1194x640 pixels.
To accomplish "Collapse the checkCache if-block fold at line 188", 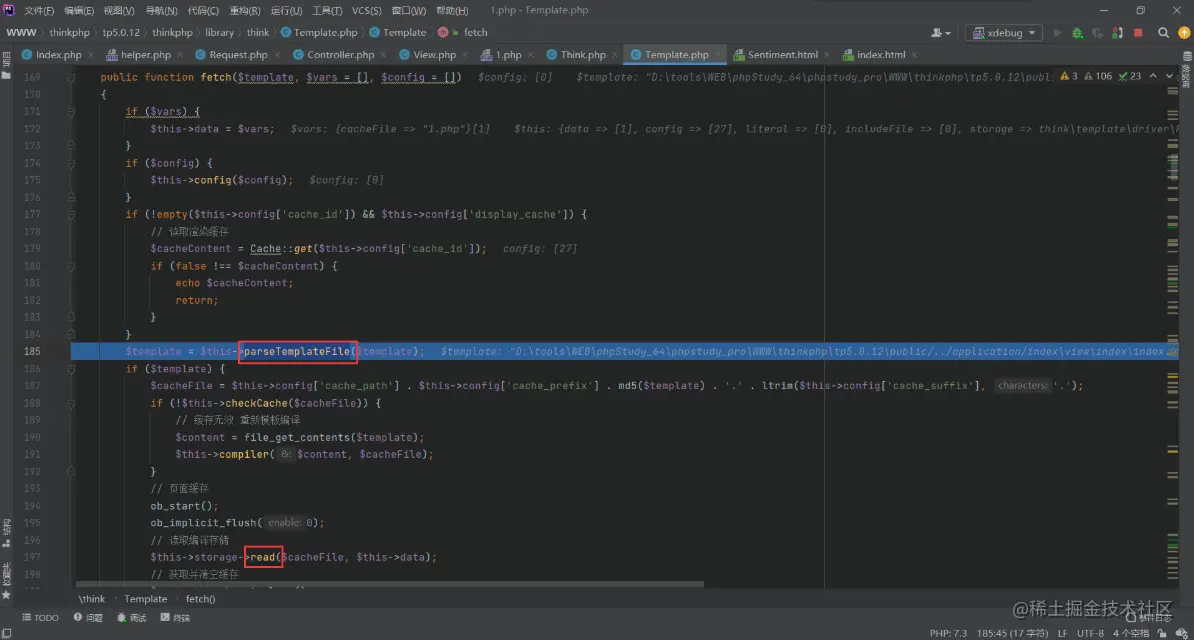I will click(71, 403).
